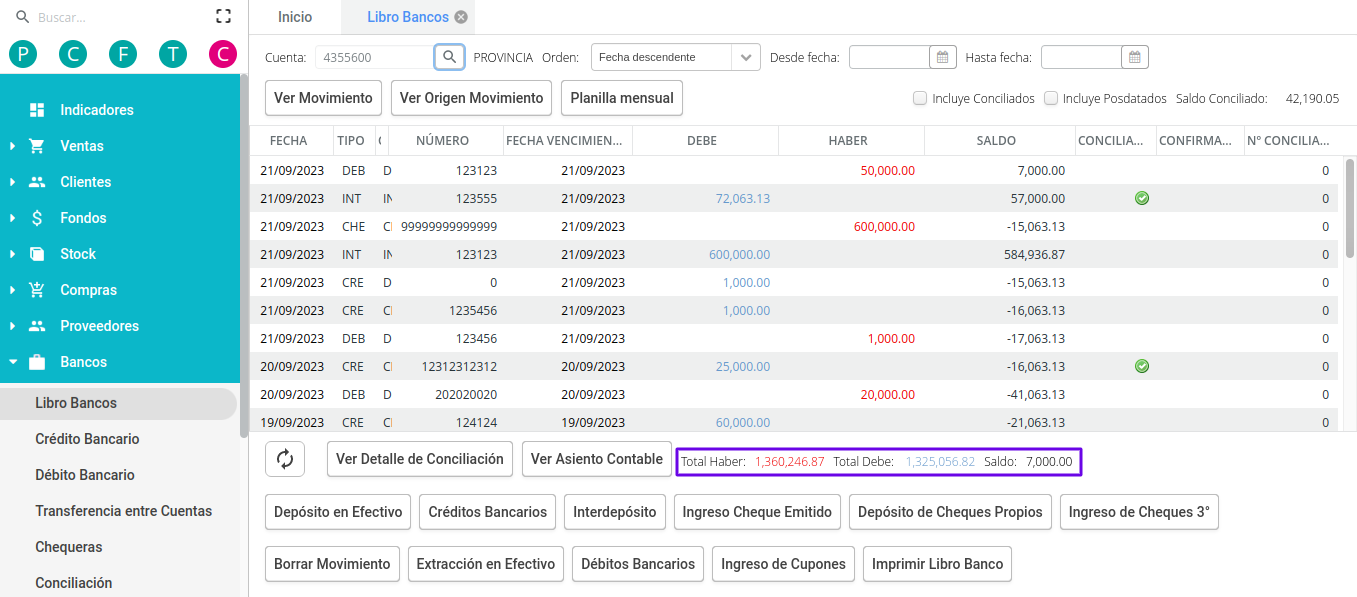Open Chequeras in sidebar
The height and width of the screenshot is (597, 1357).
point(69,547)
